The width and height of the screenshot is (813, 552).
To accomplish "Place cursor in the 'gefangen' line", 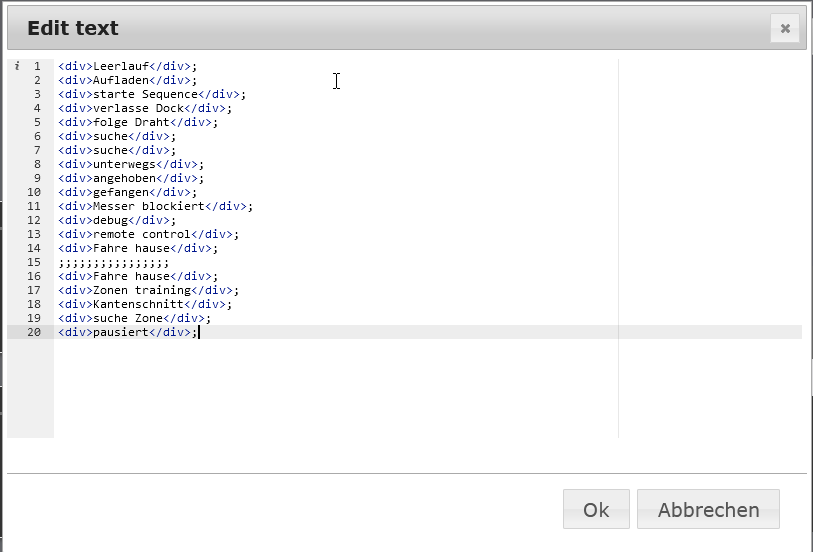I will click(x=122, y=192).
